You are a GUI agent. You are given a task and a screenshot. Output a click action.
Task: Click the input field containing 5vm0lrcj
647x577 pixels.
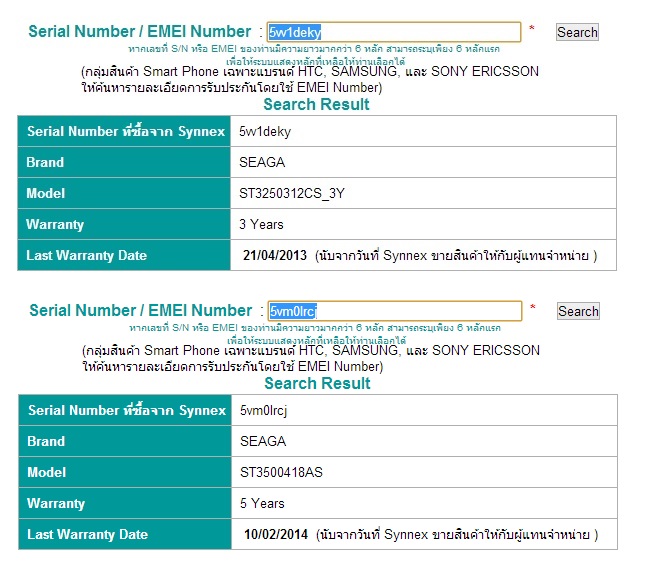point(392,311)
